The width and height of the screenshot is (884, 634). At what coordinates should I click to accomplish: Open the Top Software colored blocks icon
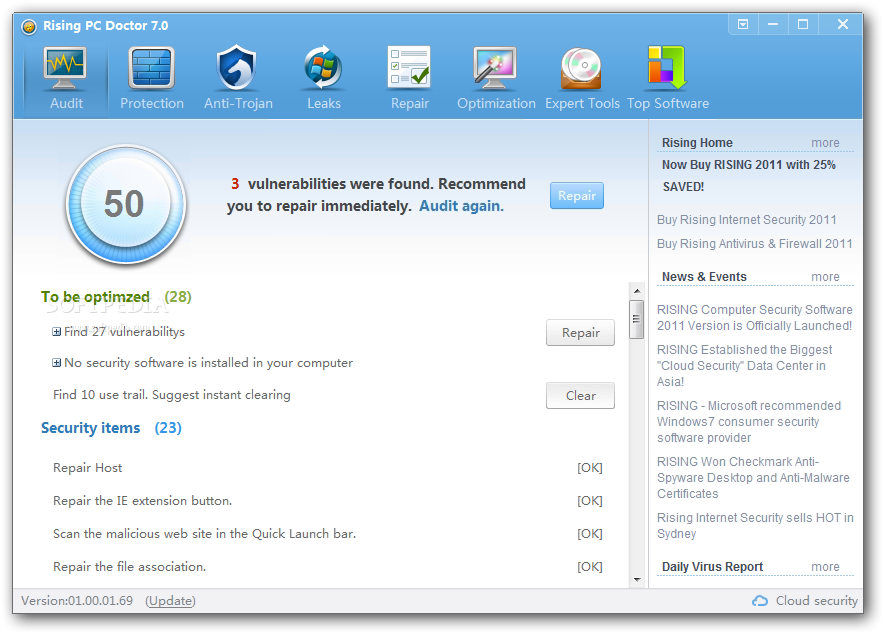pyautogui.click(x=667, y=68)
